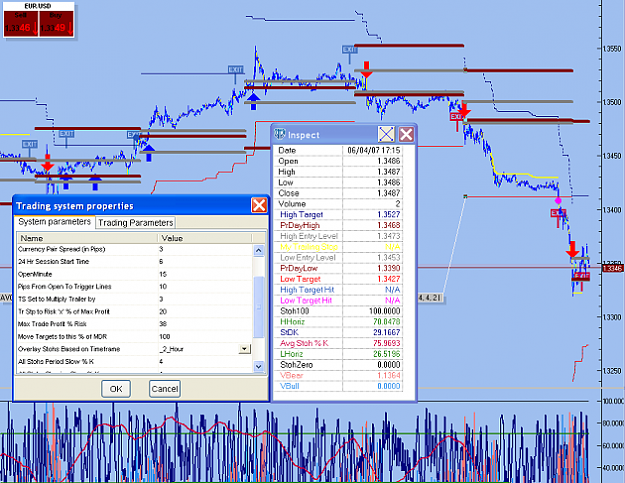This screenshot has height=483, width=625.
Task: Click the red price label on the price axis
Action: click(613, 269)
